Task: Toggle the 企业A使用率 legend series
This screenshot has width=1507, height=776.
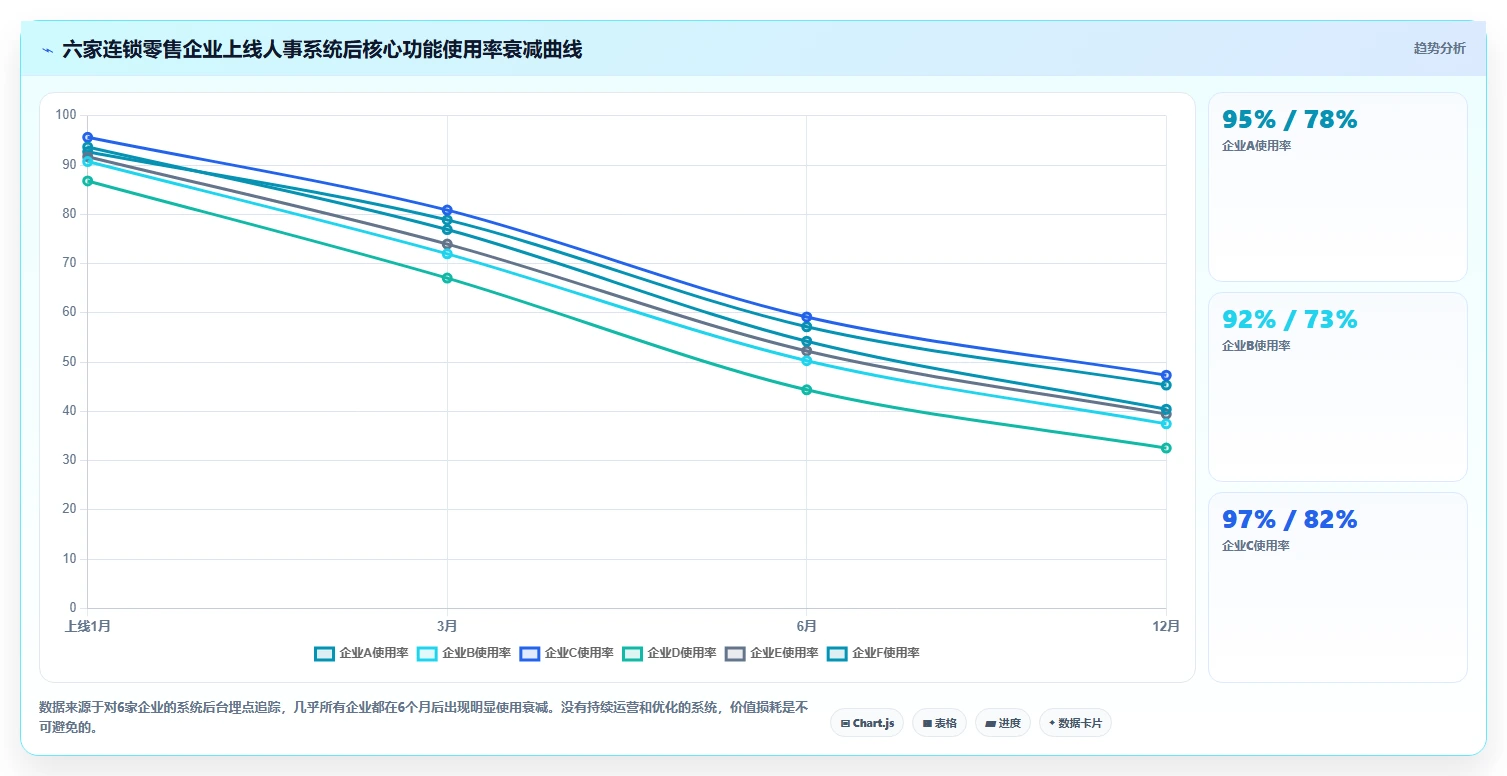Action: pyautogui.click(x=361, y=653)
